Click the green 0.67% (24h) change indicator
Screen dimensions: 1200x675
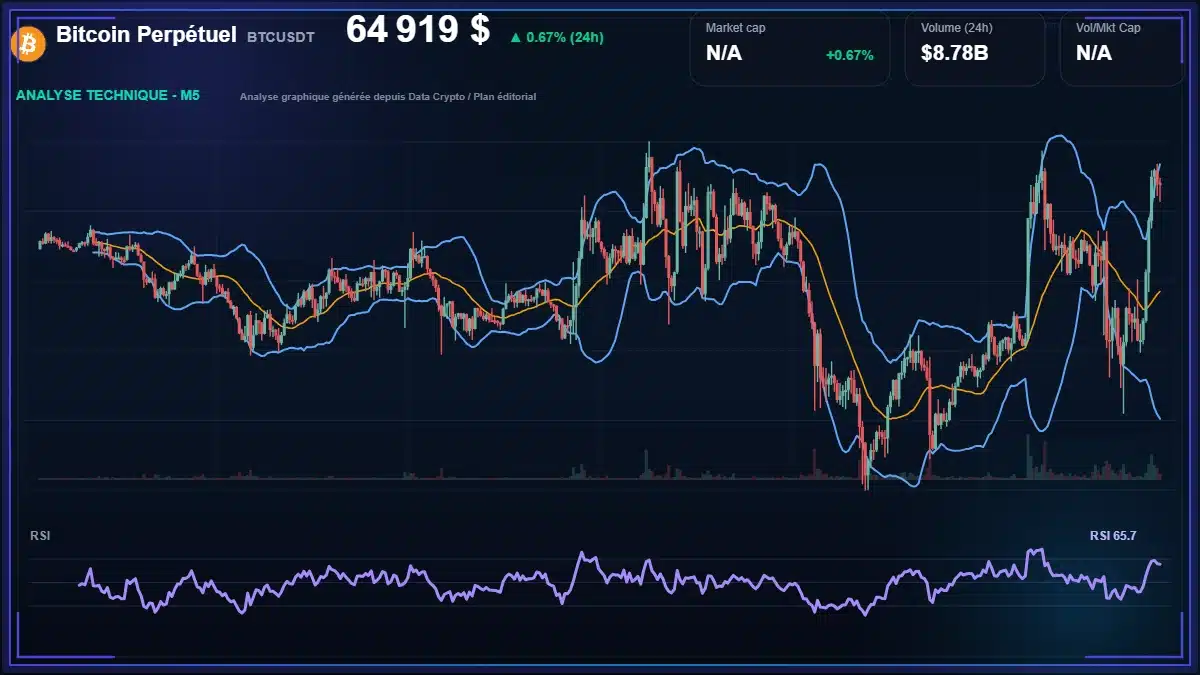point(556,37)
